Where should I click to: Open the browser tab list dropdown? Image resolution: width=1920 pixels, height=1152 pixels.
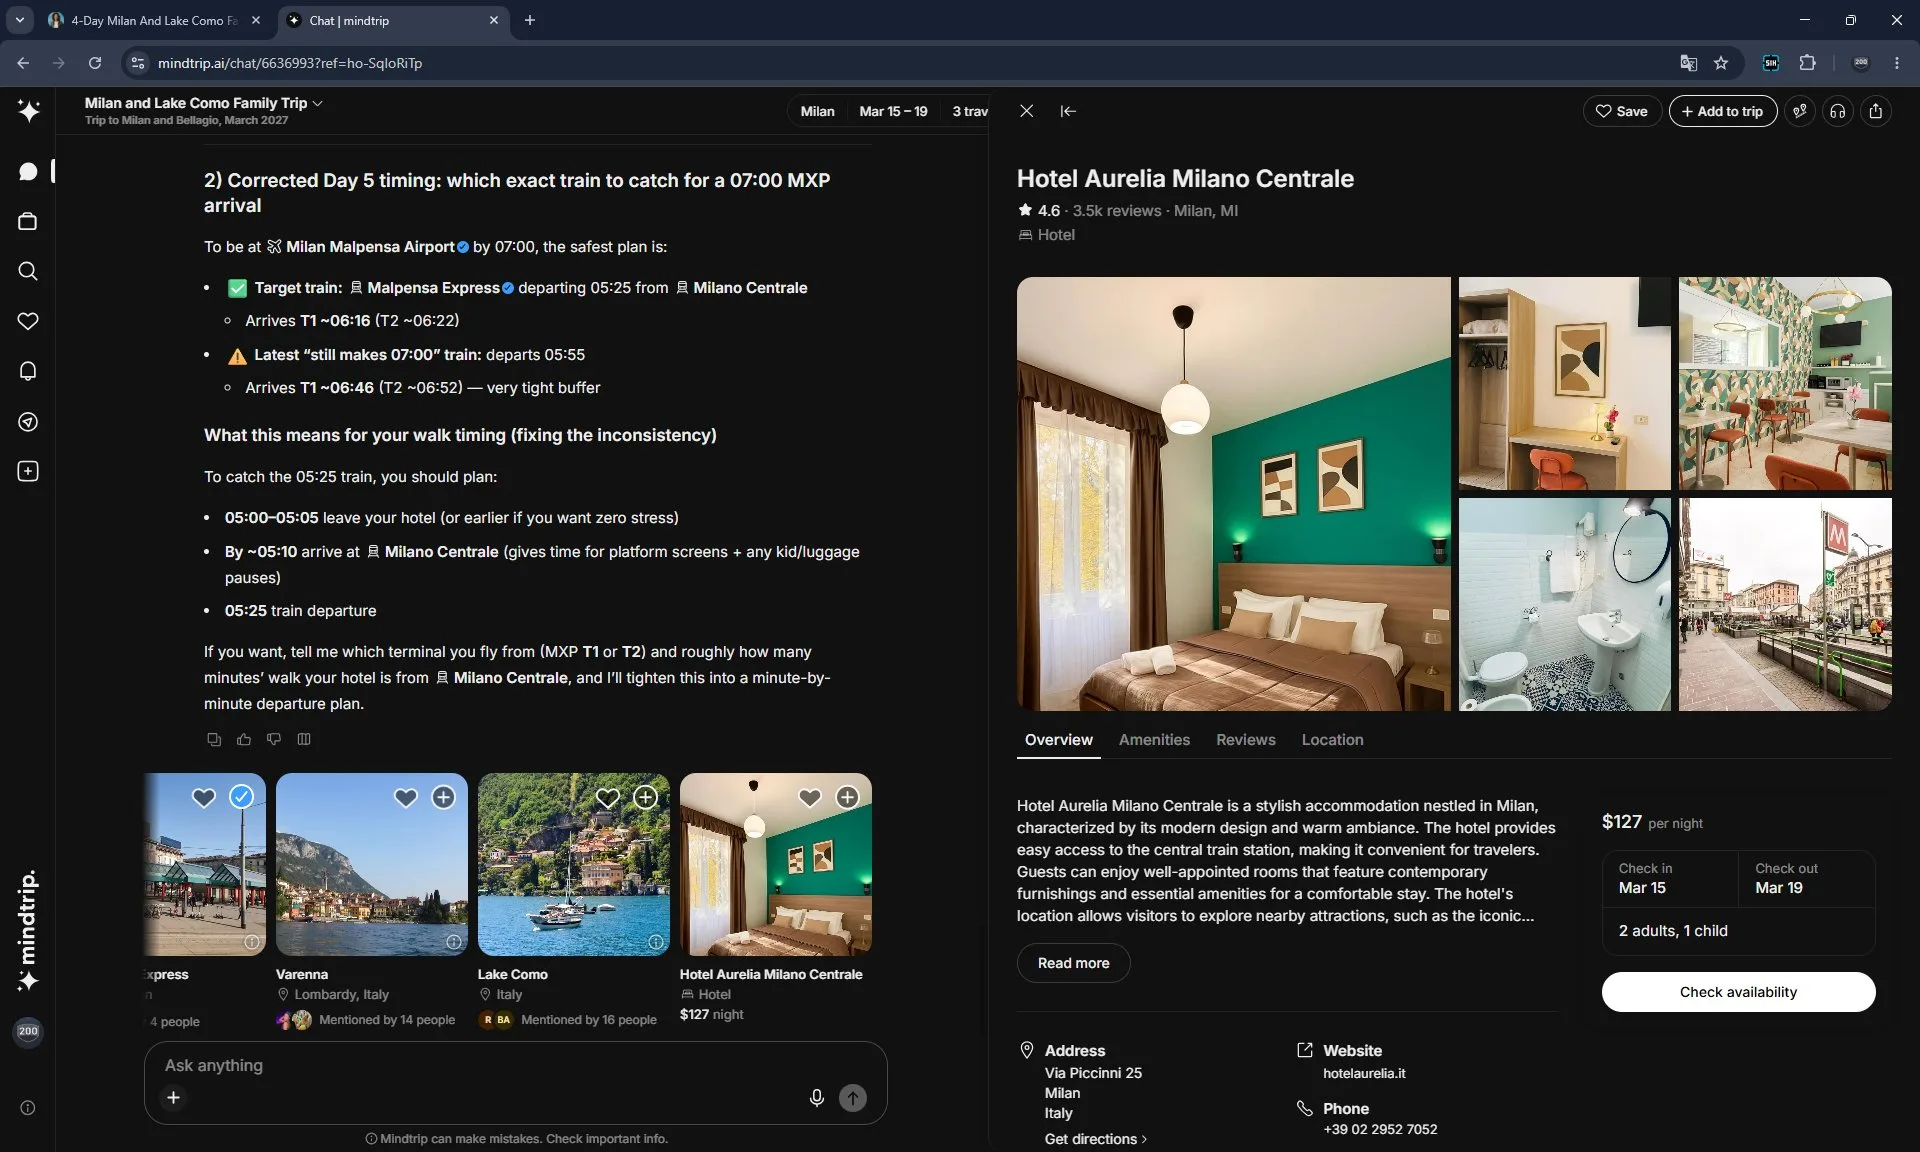19,20
